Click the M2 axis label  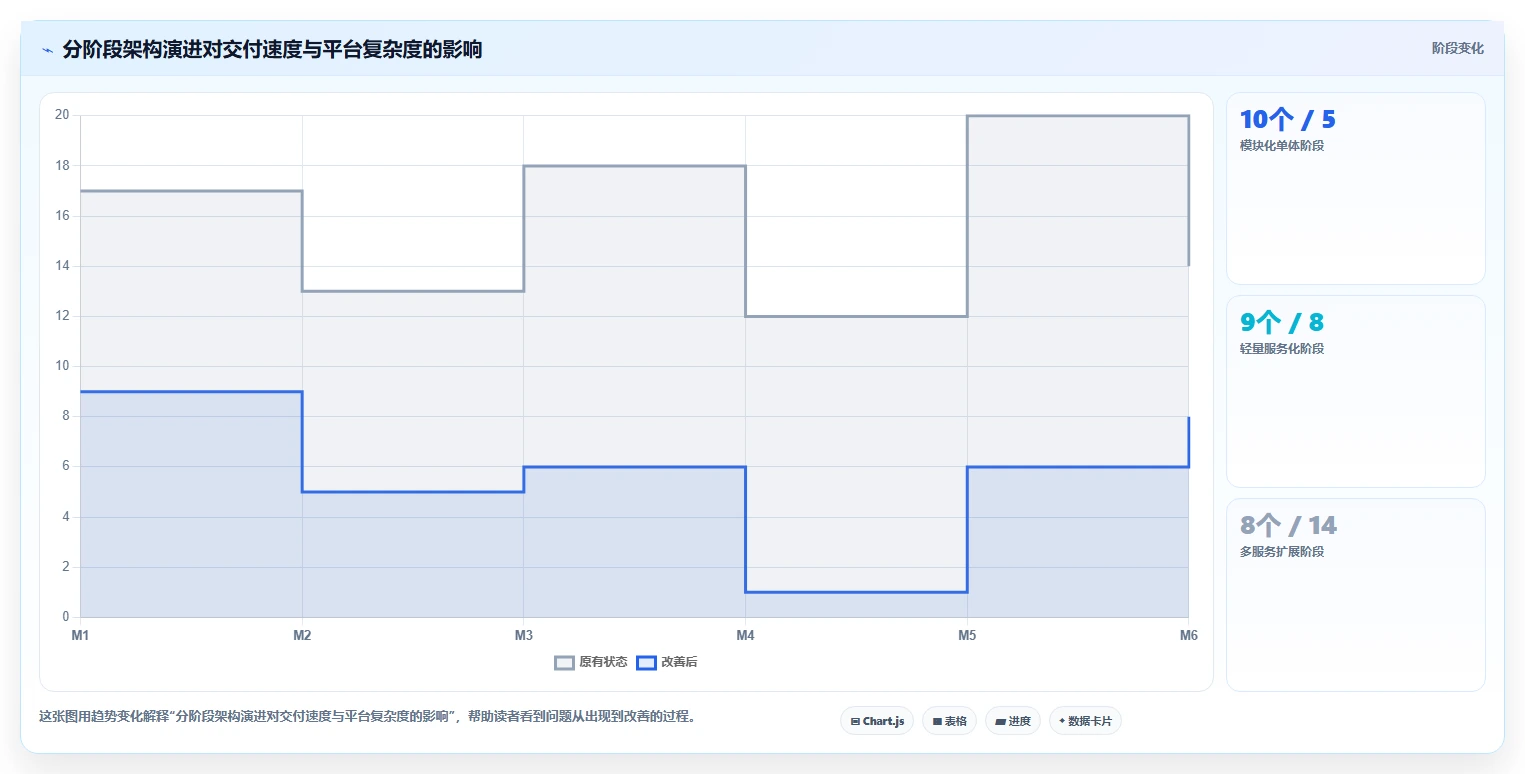point(302,635)
